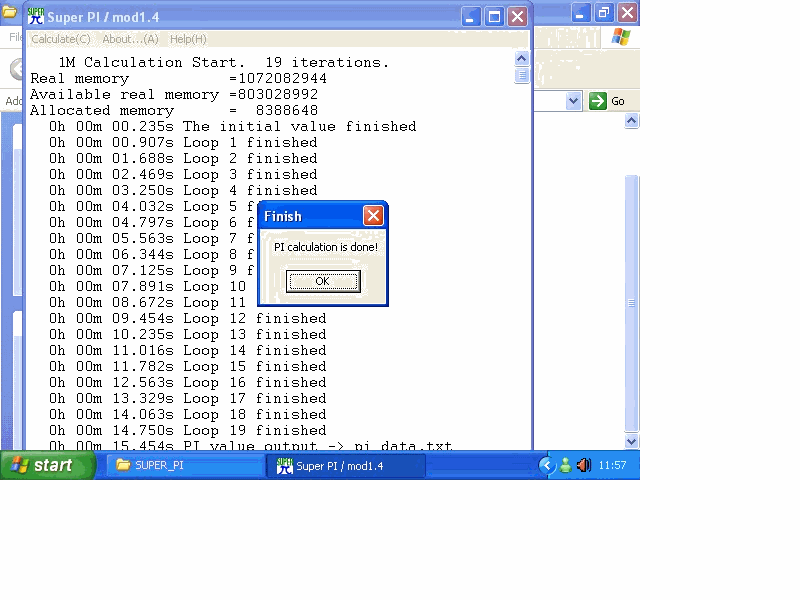
Task: Click the Allocated memory value 8388648
Action: 287,110
